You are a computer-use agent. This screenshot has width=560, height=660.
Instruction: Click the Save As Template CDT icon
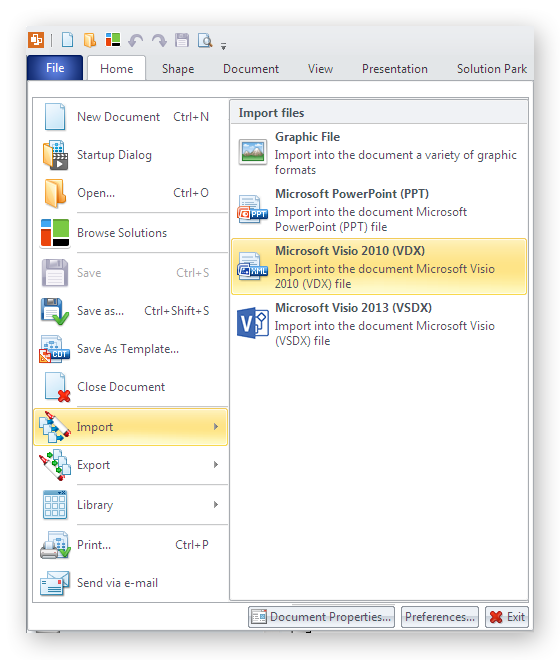point(55,349)
